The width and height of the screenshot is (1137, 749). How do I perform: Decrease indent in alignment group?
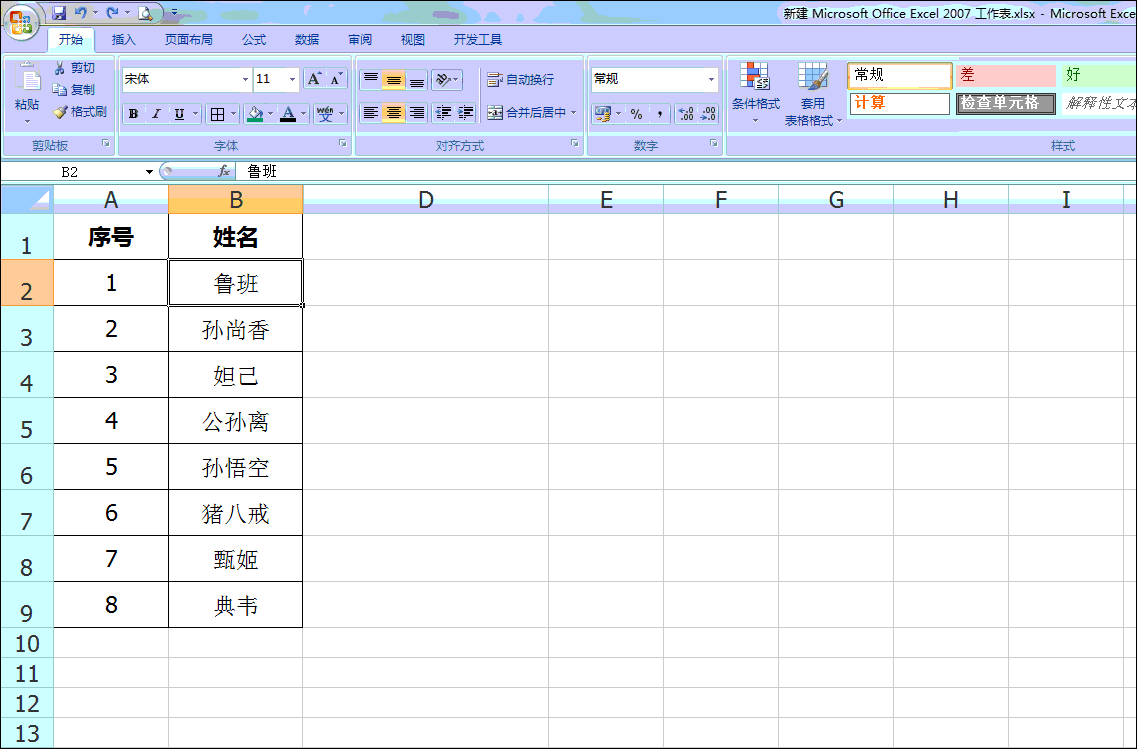[443, 113]
